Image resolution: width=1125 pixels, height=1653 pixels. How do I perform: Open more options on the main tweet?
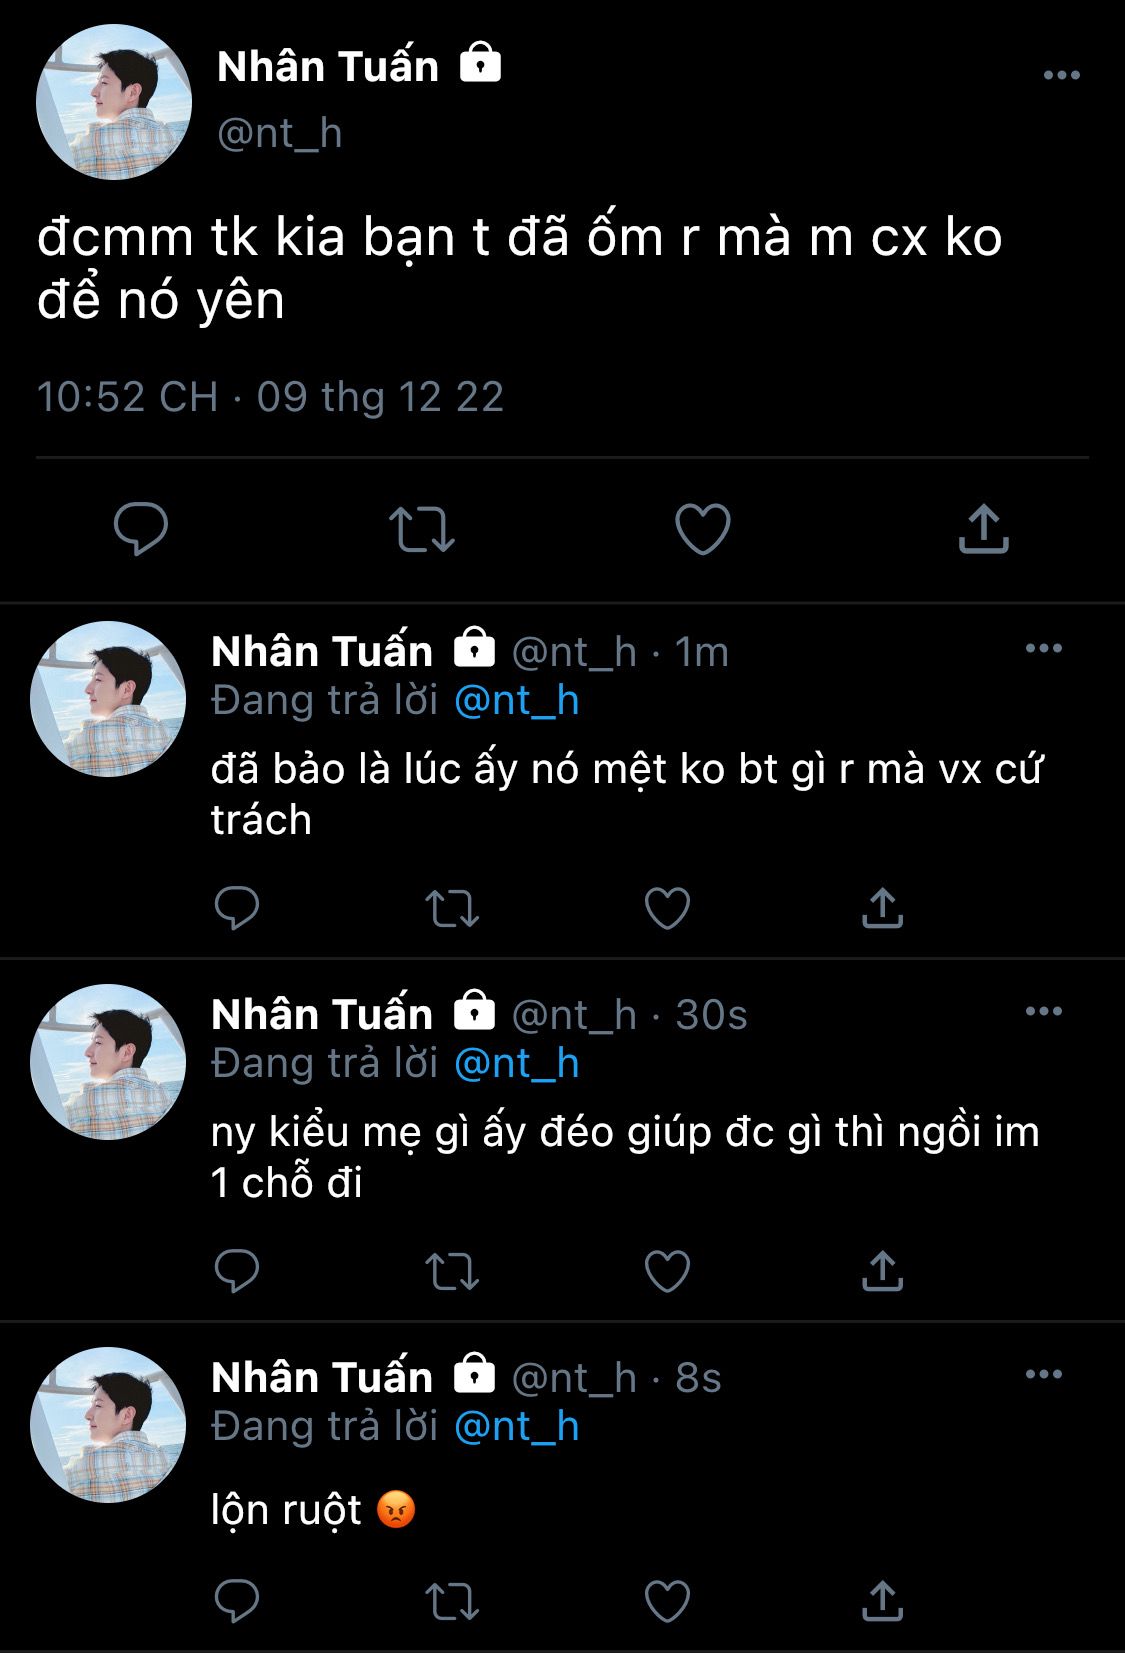tap(1061, 75)
